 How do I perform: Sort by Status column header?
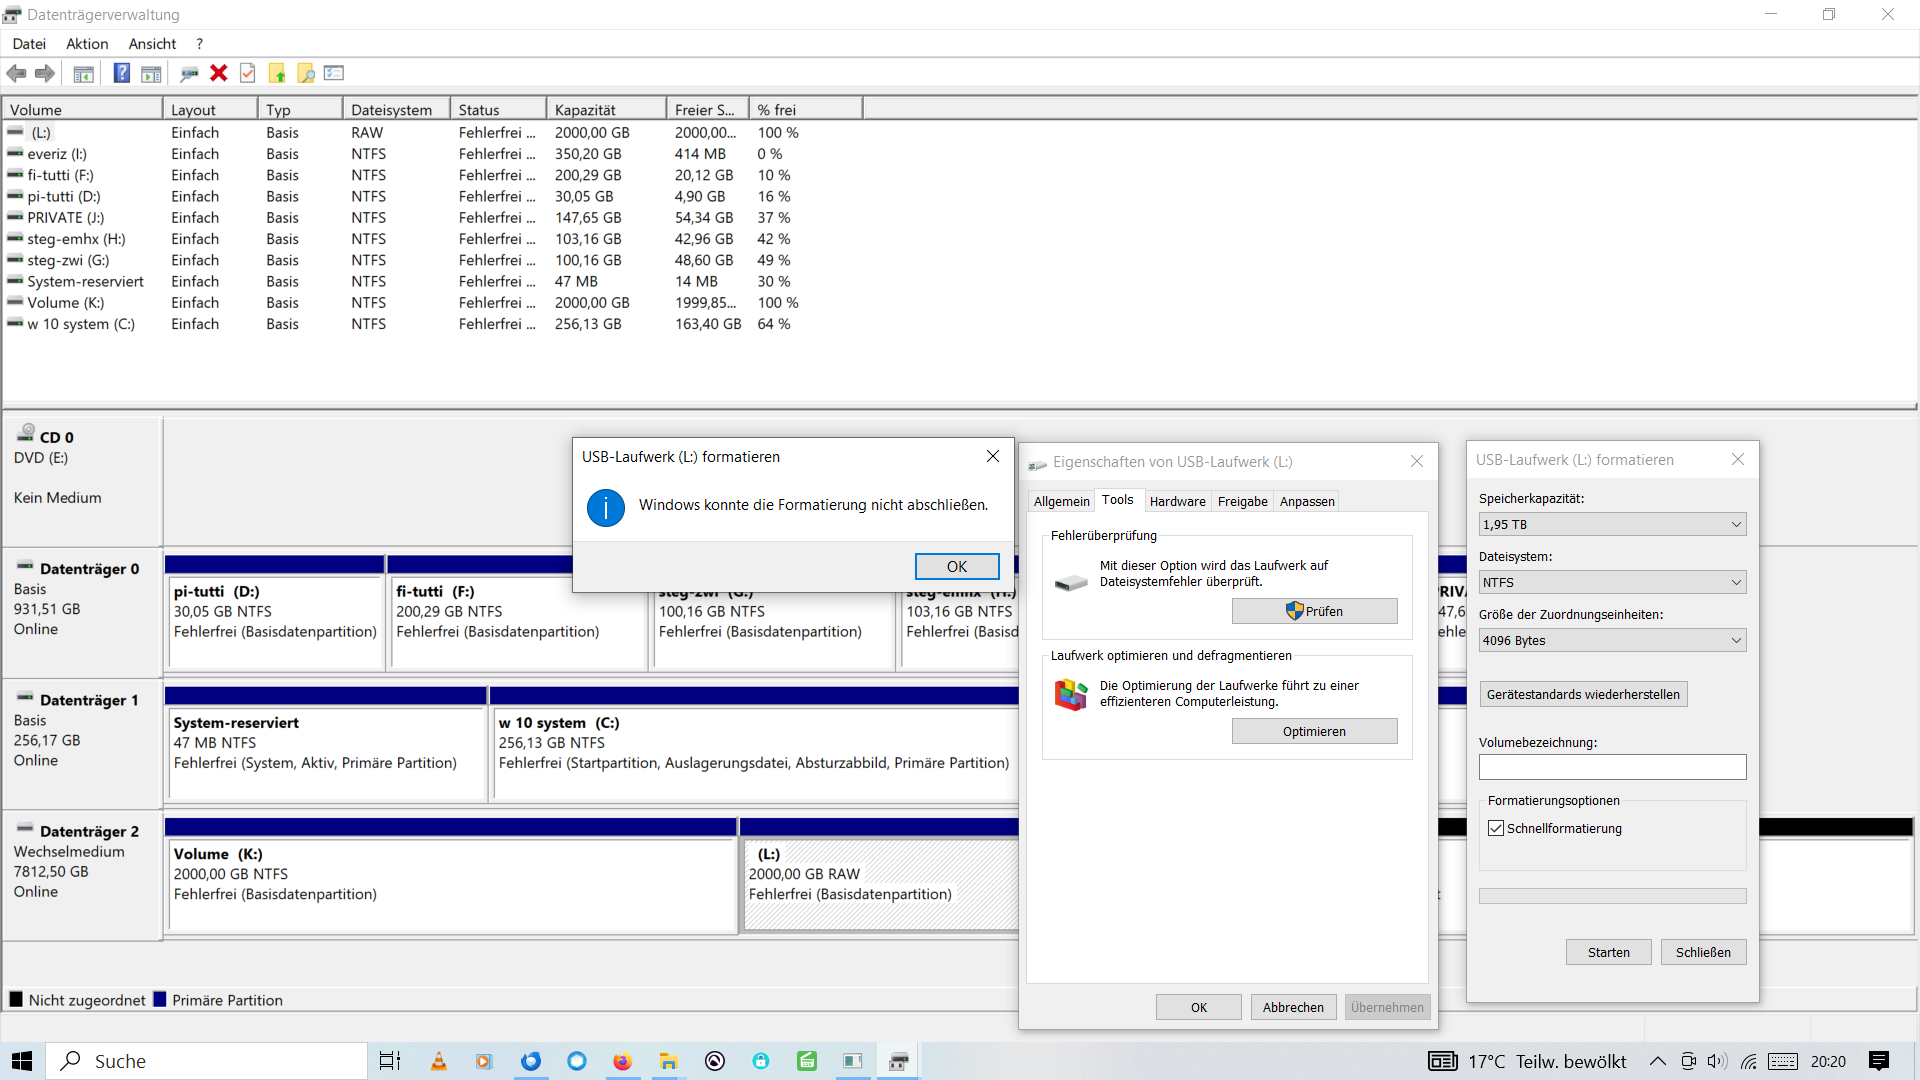pos(498,109)
